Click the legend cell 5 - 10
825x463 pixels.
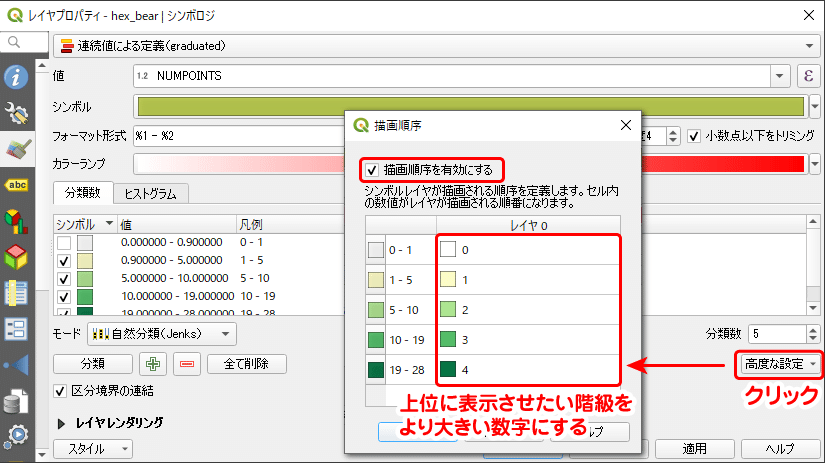pos(255,278)
